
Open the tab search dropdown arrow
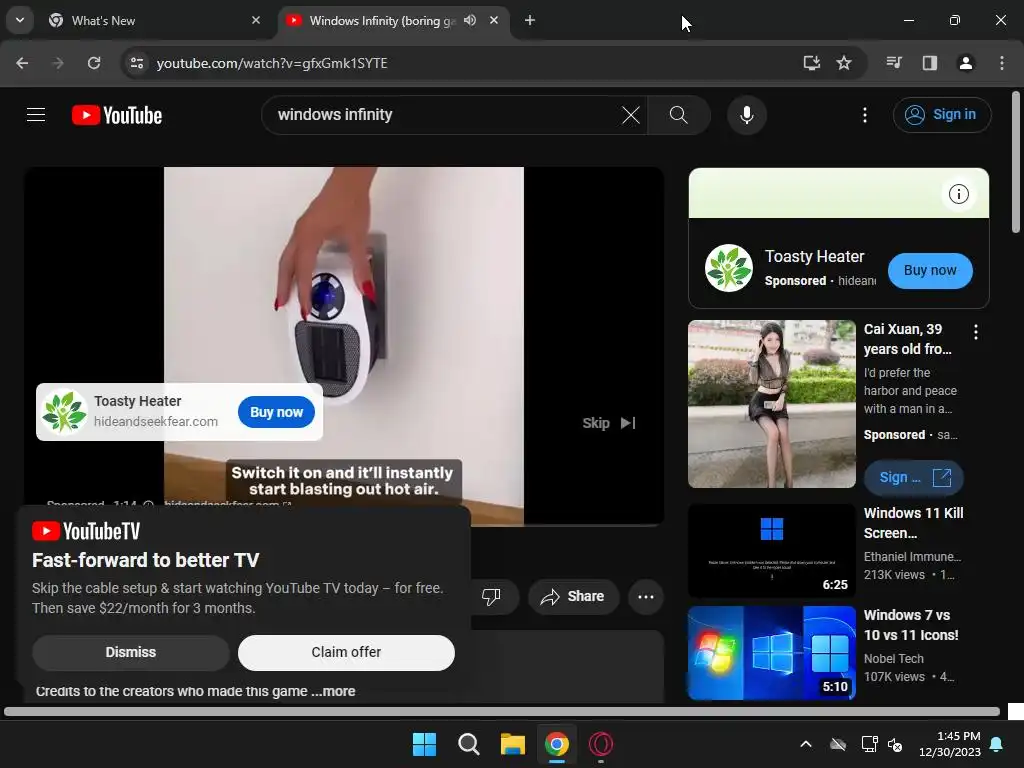coord(20,20)
